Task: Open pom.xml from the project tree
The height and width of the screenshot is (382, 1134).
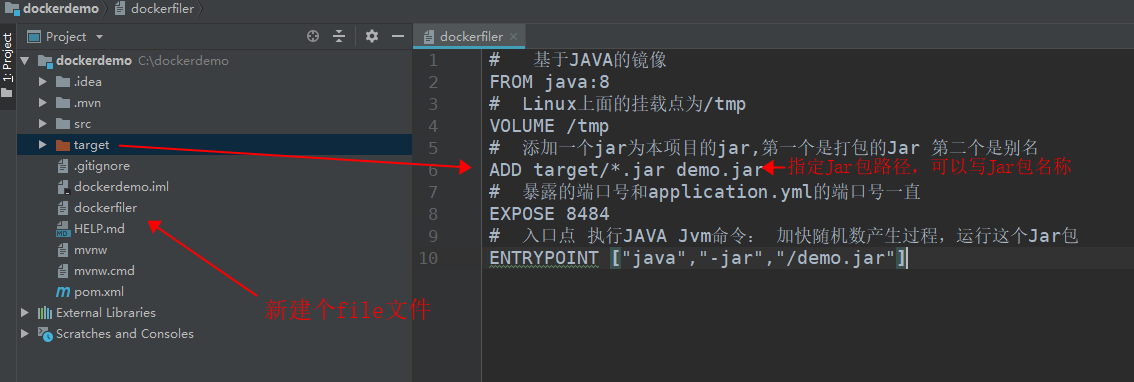Action: 98,292
